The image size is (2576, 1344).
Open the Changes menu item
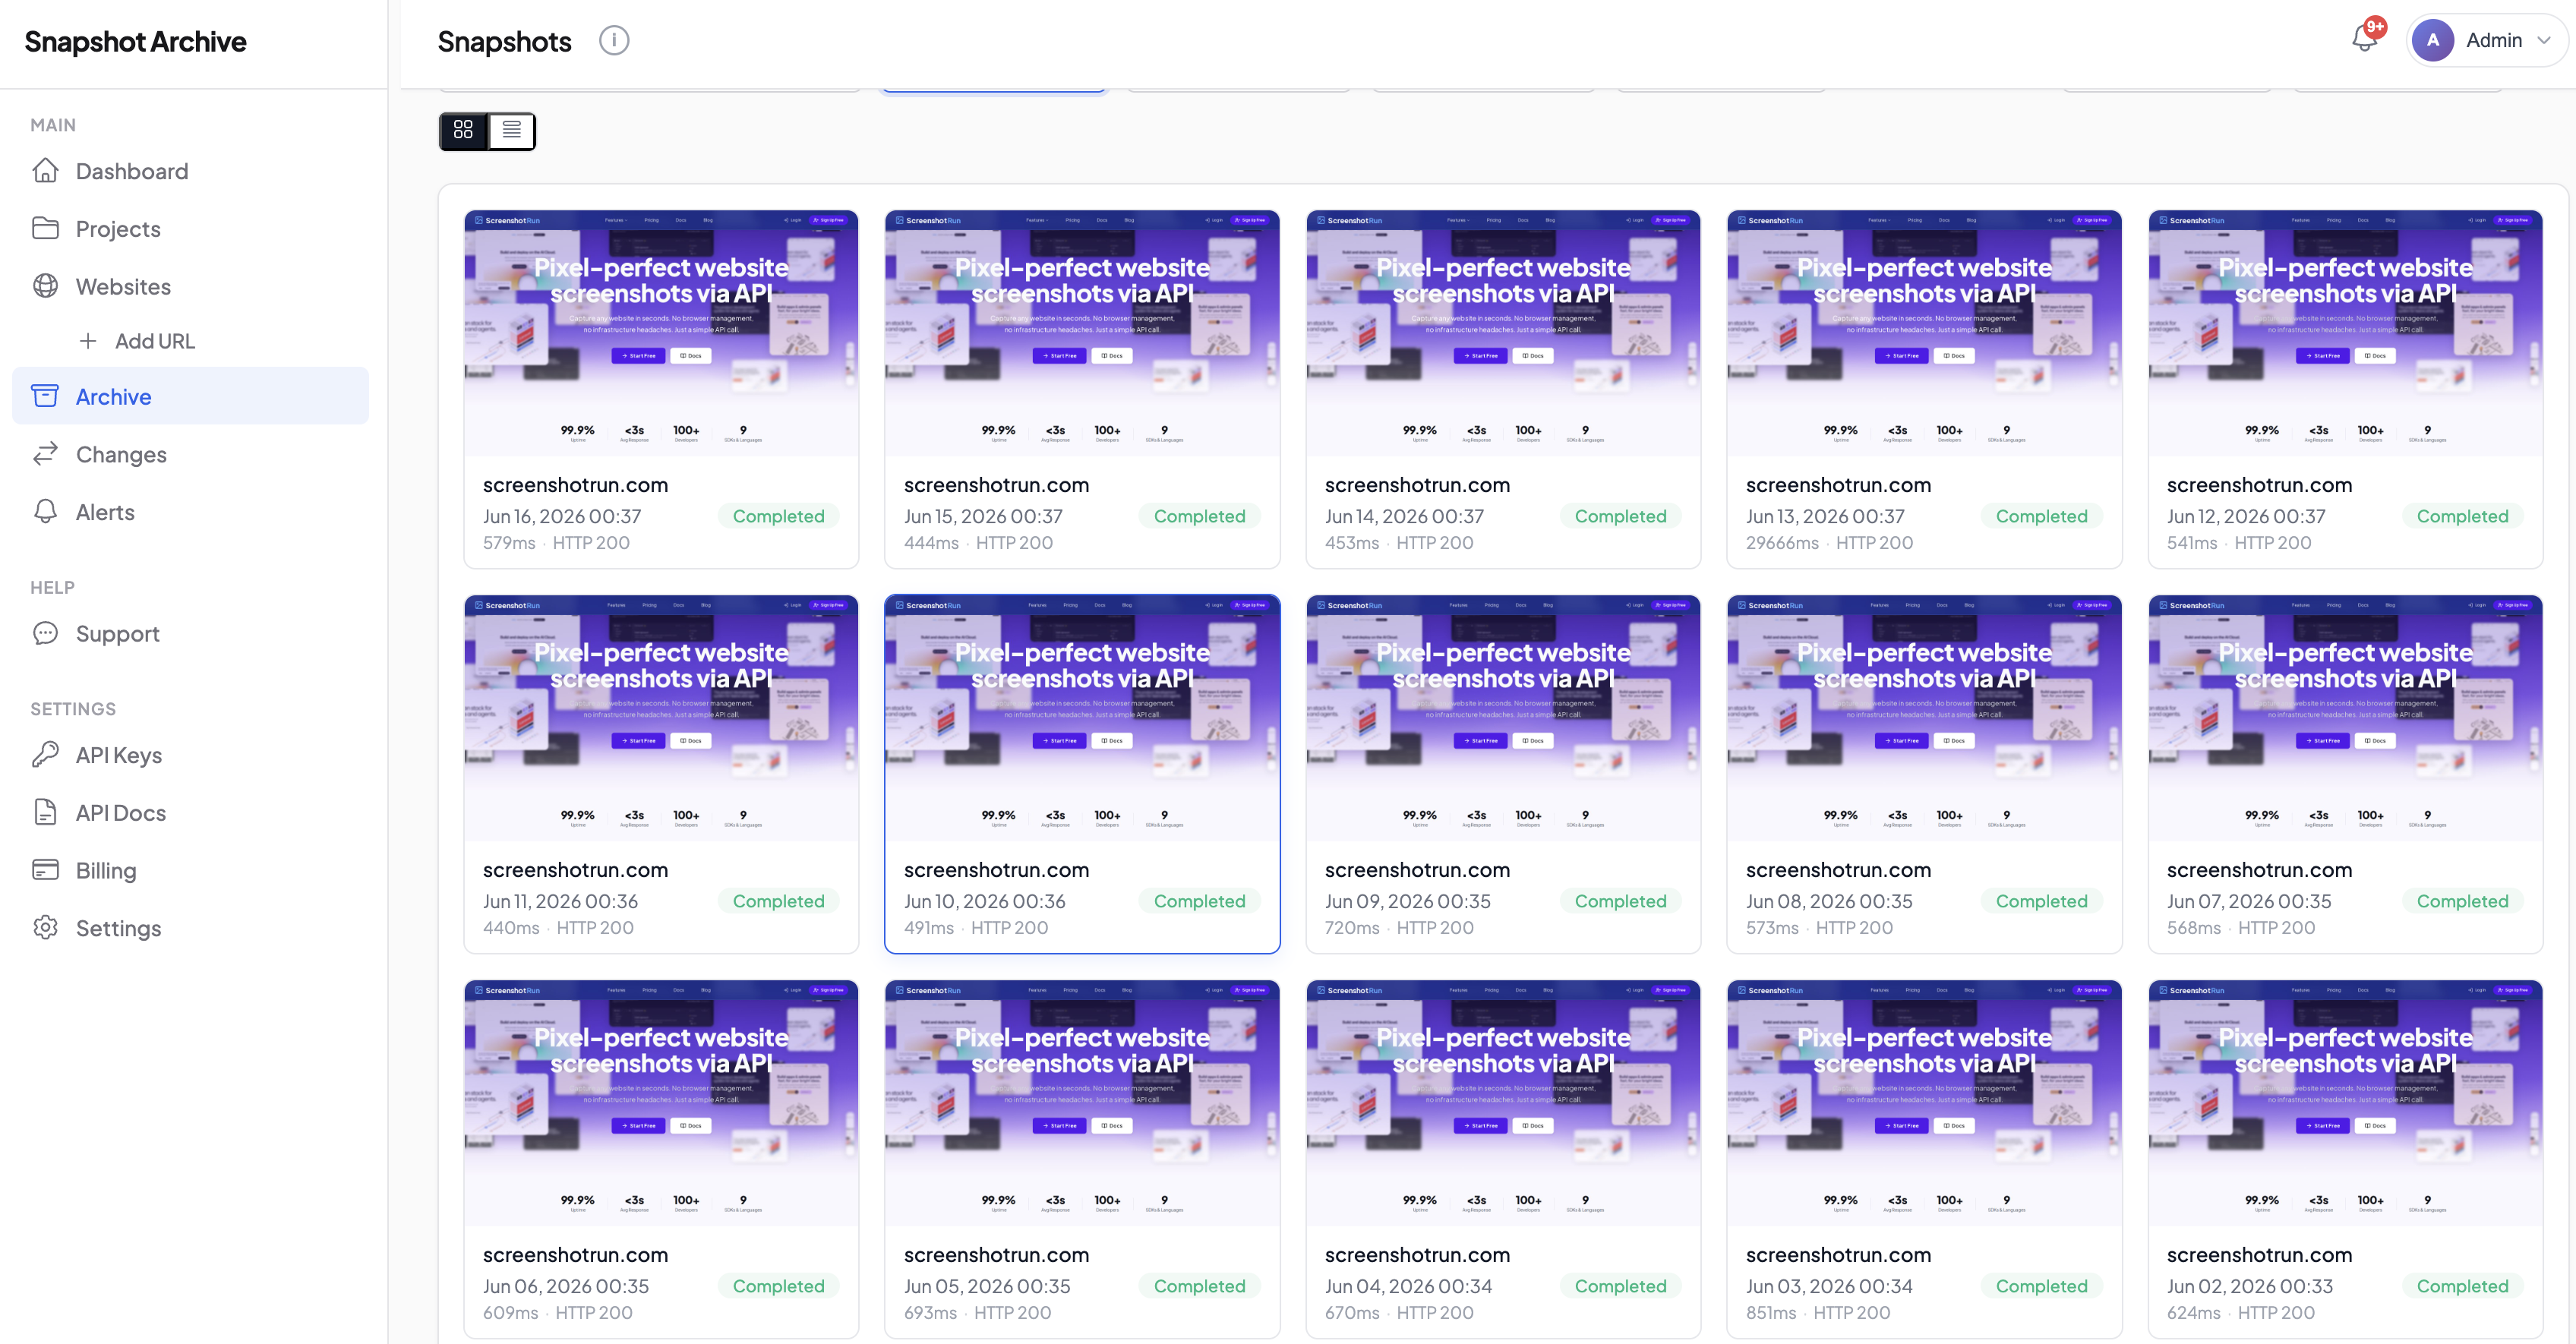[x=190, y=454]
